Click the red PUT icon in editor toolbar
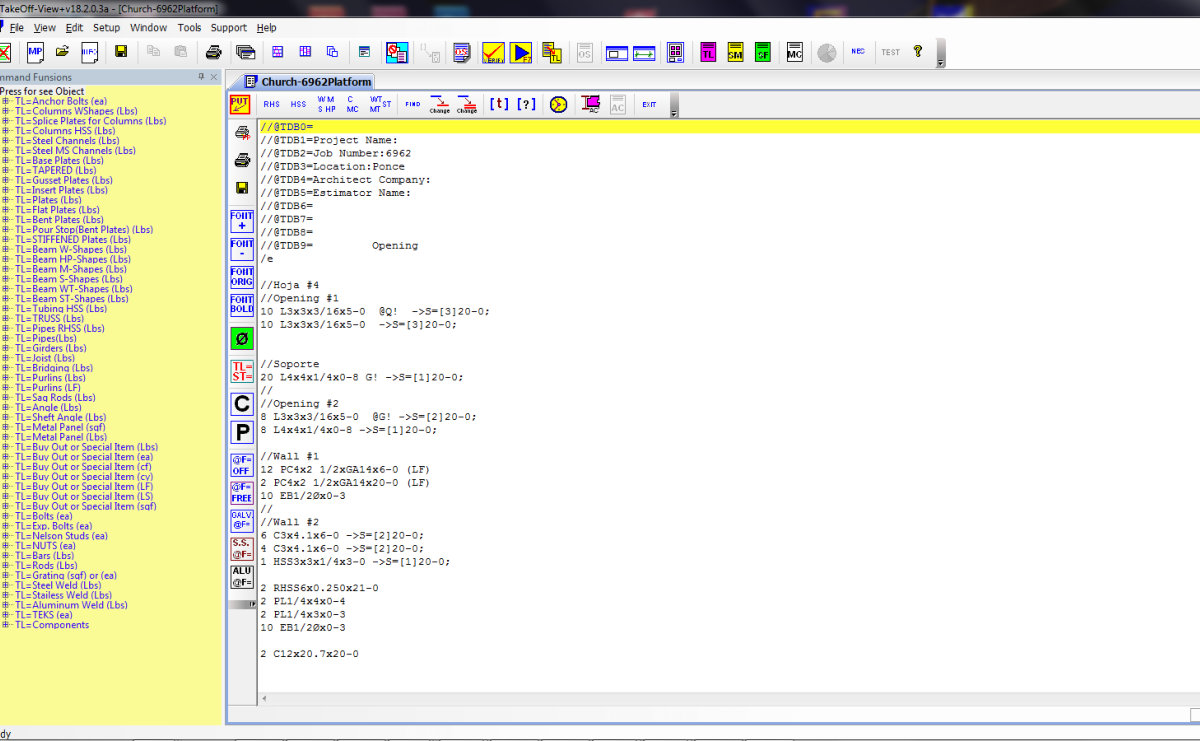The width and height of the screenshot is (1200, 741). [x=240, y=104]
